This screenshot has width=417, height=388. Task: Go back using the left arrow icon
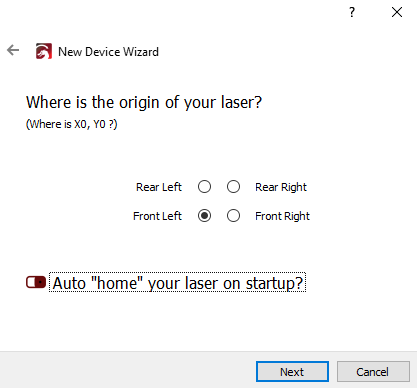[13, 50]
